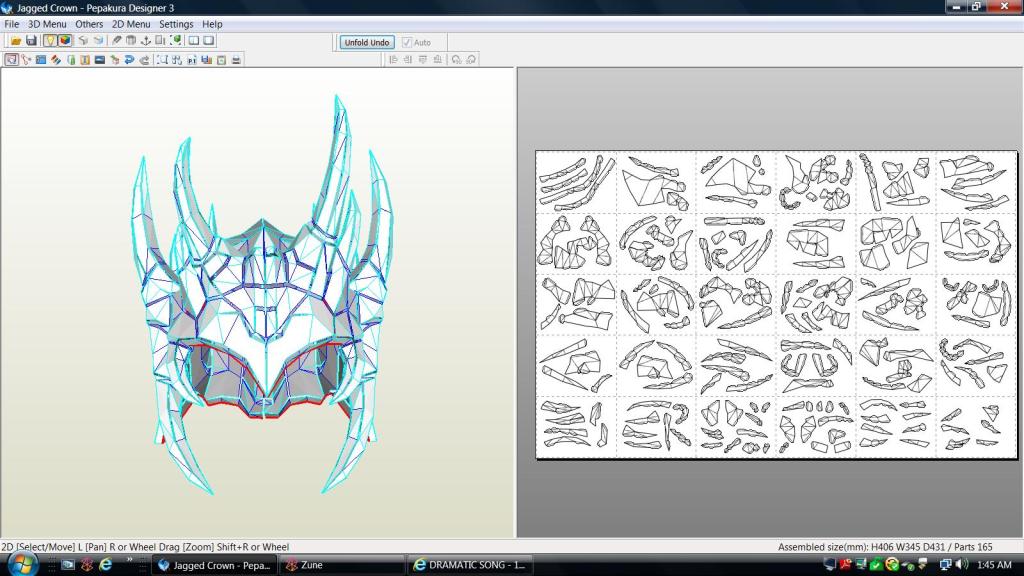The image size is (1024, 576).
Task: Click the blue window panel tool icon
Action: click(x=40, y=60)
